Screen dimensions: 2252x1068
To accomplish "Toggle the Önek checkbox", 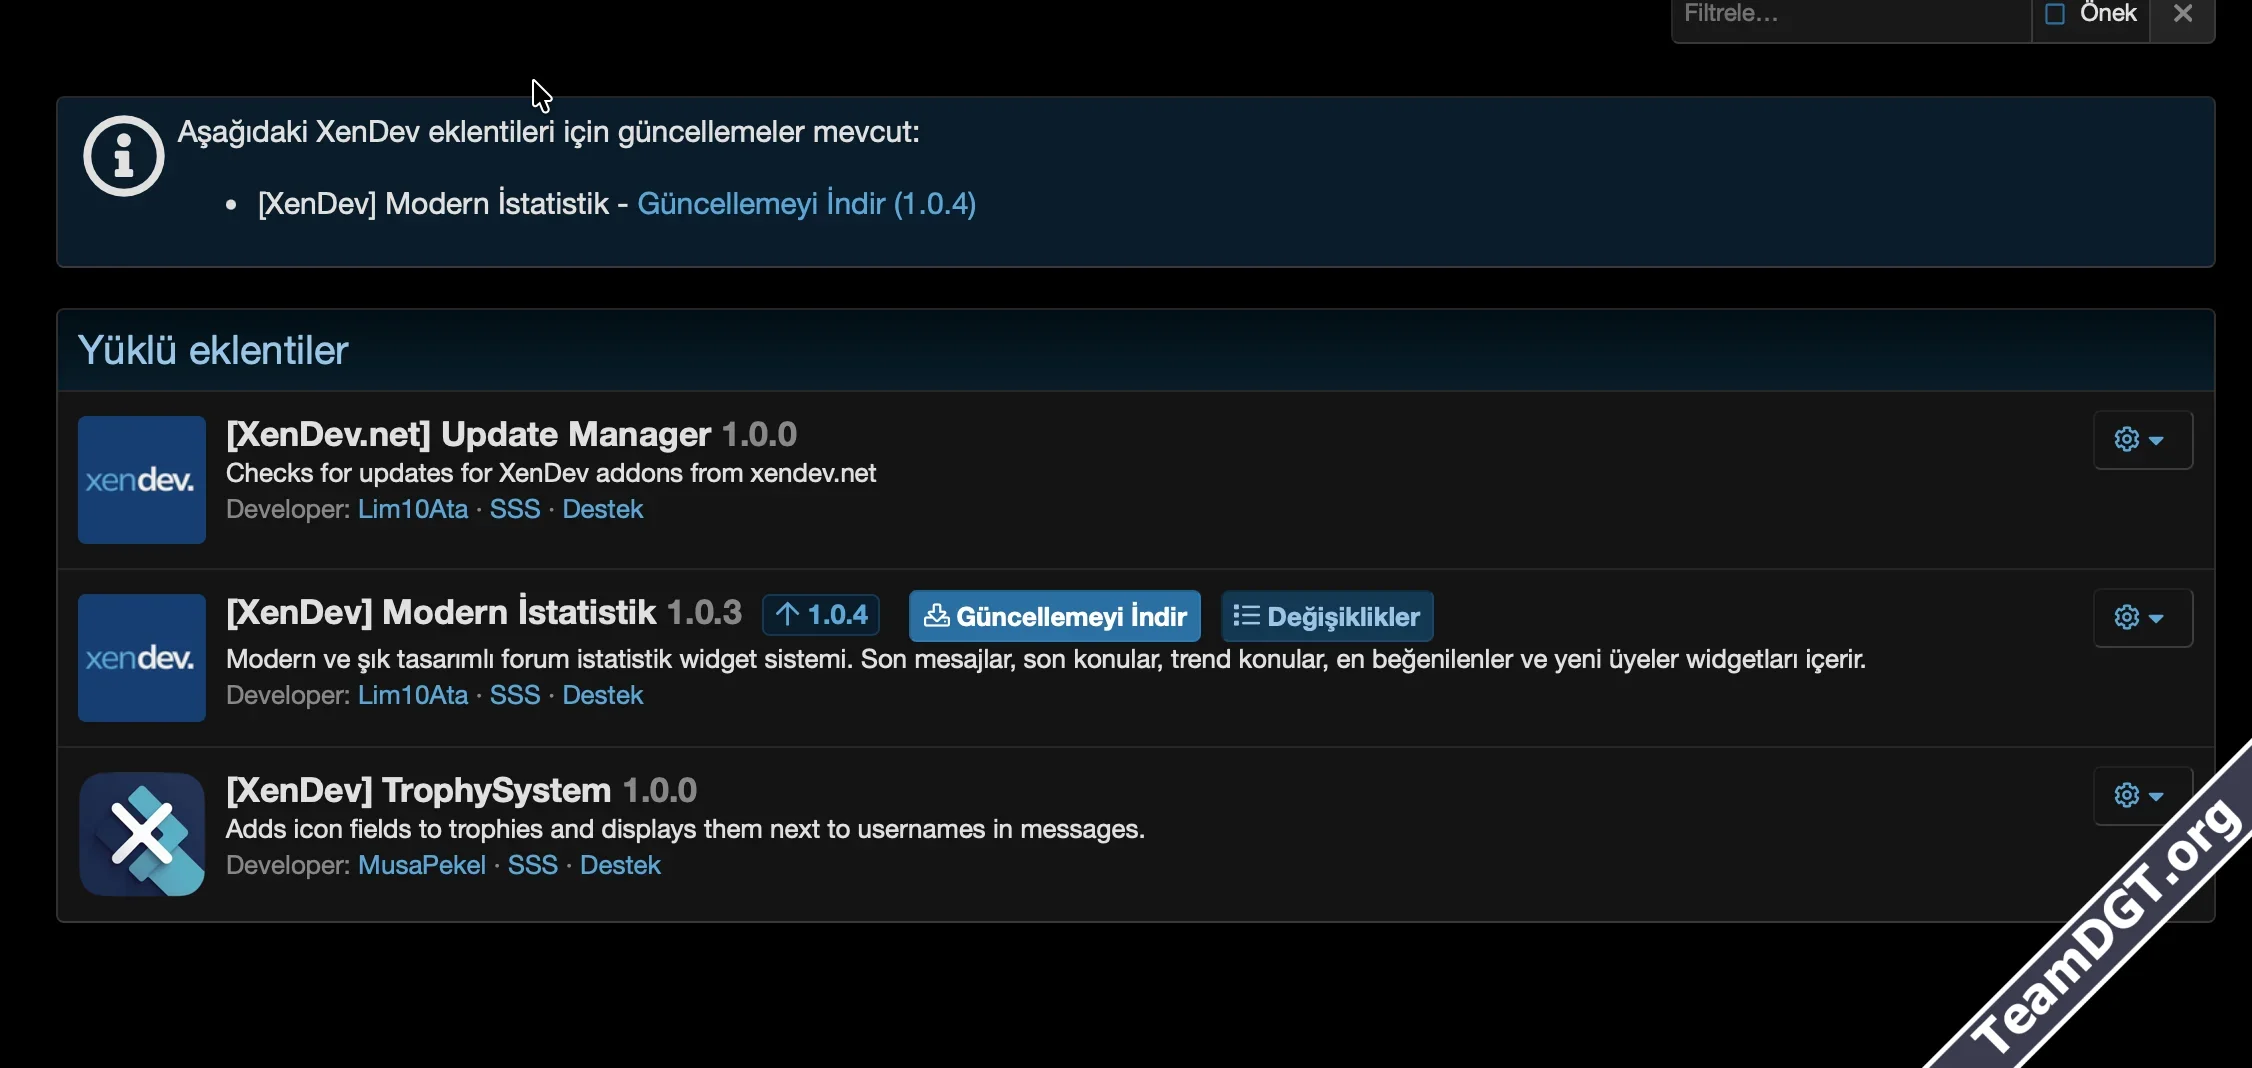I will click(x=2055, y=14).
